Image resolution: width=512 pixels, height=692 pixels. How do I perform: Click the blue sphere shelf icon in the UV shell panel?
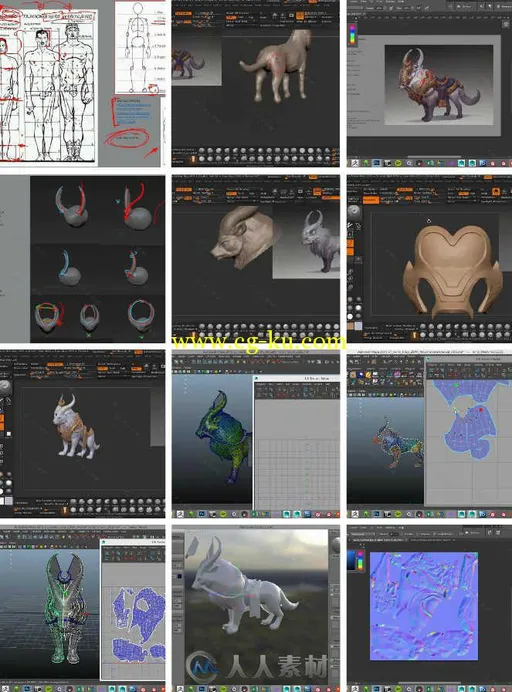[361, 375]
